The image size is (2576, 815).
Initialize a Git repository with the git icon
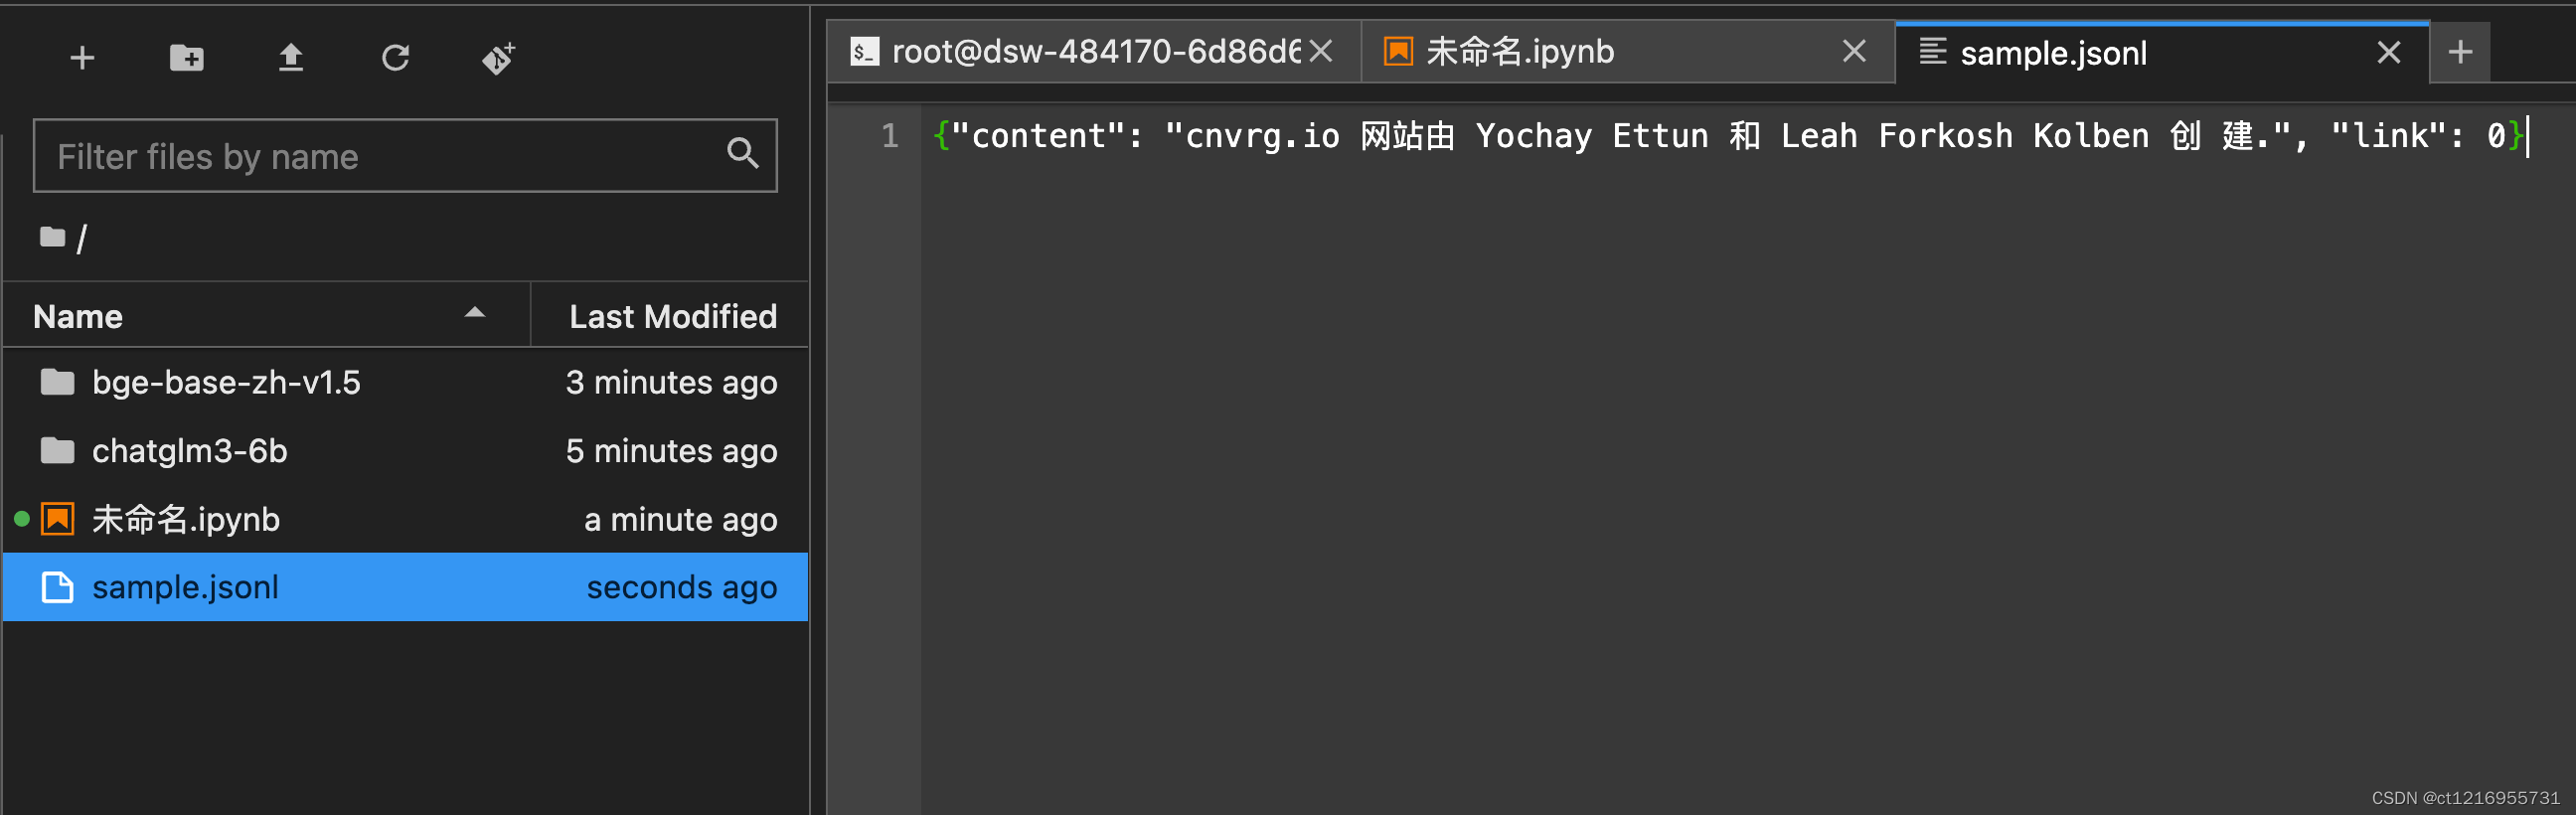tap(498, 57)
